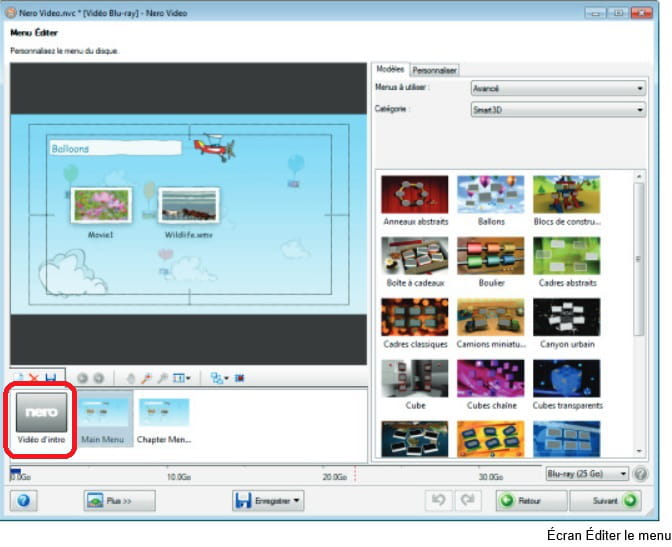Open the Catégorie Smart3D dropdown
The width and height of the screenshot is (672, 547).
point(558,110)
